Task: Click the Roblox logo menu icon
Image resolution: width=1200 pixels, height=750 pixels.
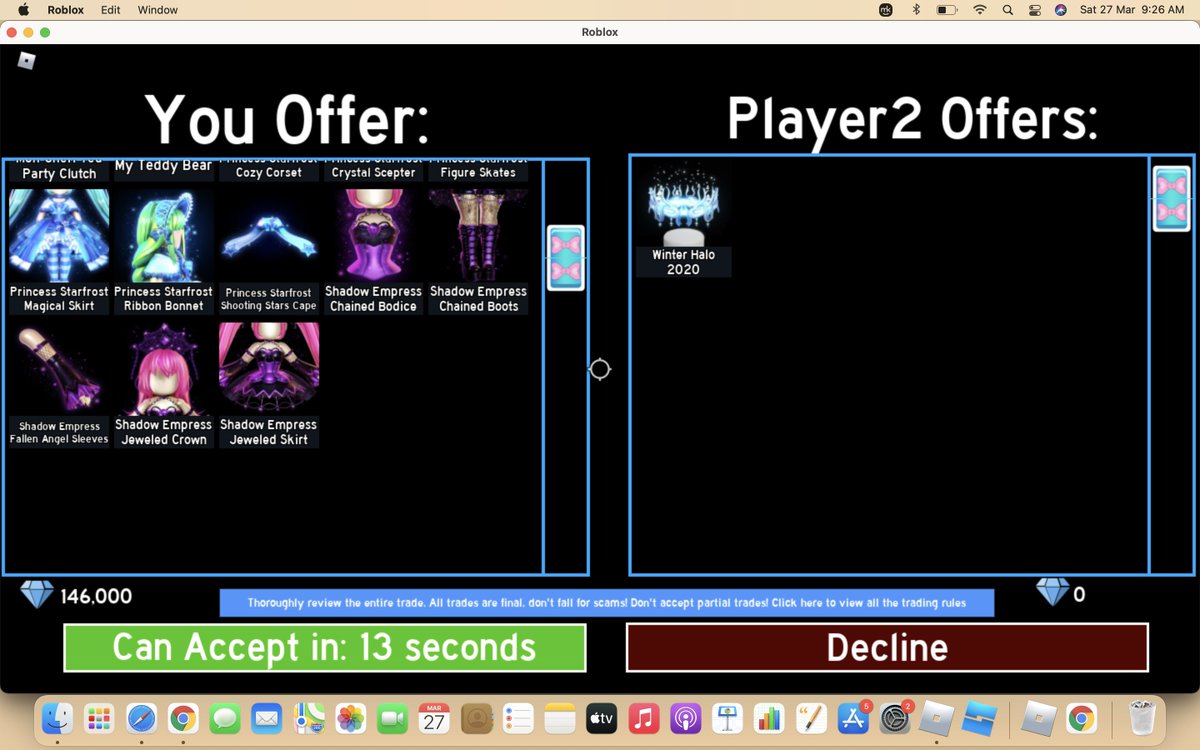Action: click(27, 61)
